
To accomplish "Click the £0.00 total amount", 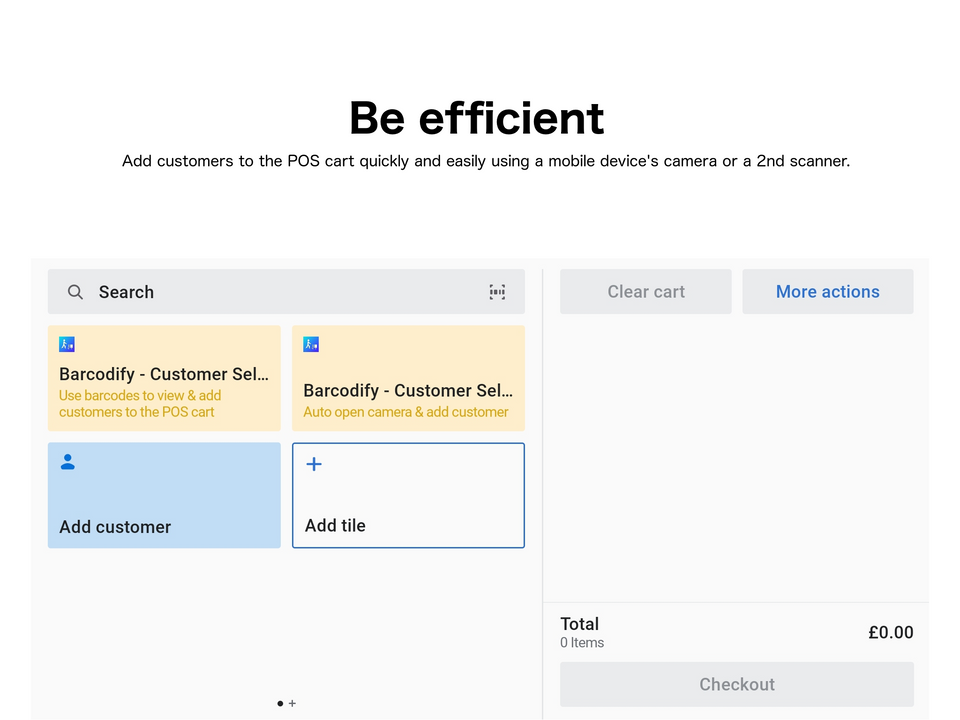I will pyautogui.click(x=890, y=632).
